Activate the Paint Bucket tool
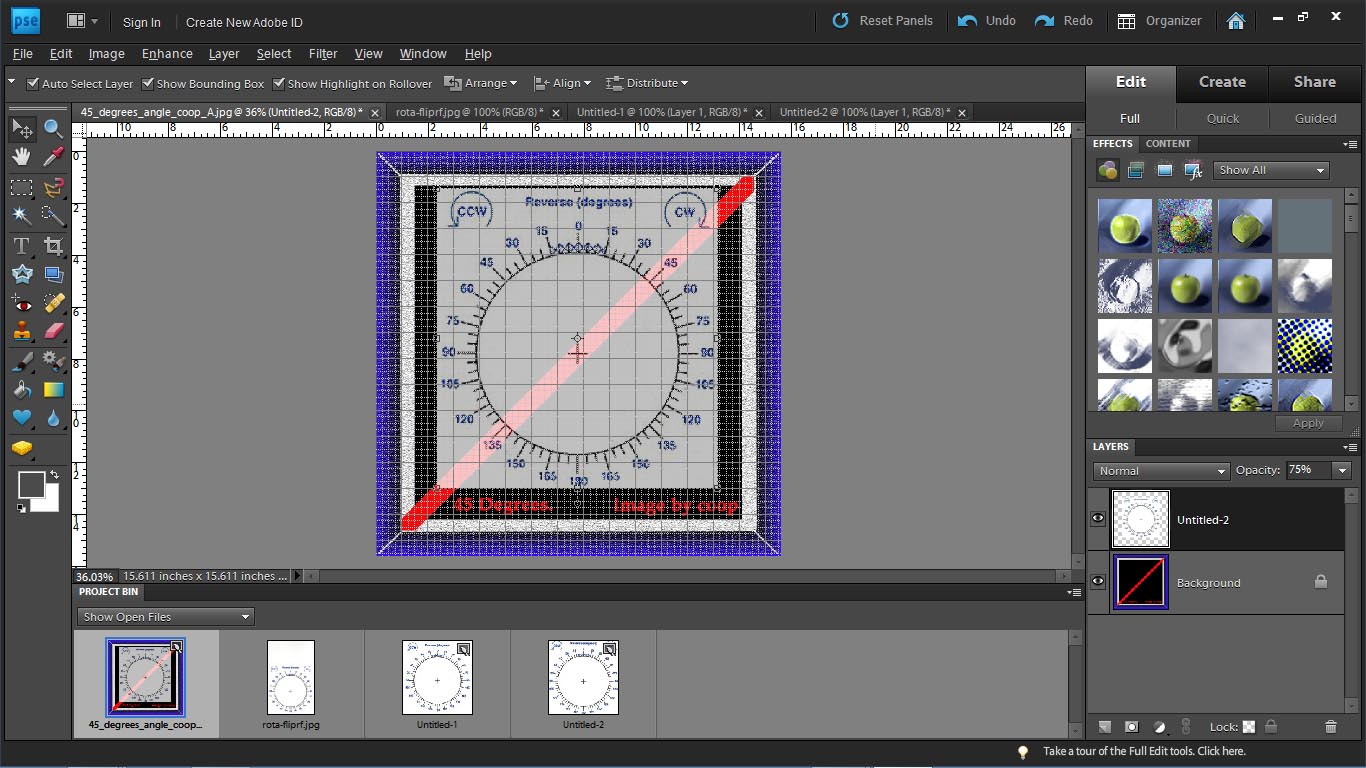 22,390
